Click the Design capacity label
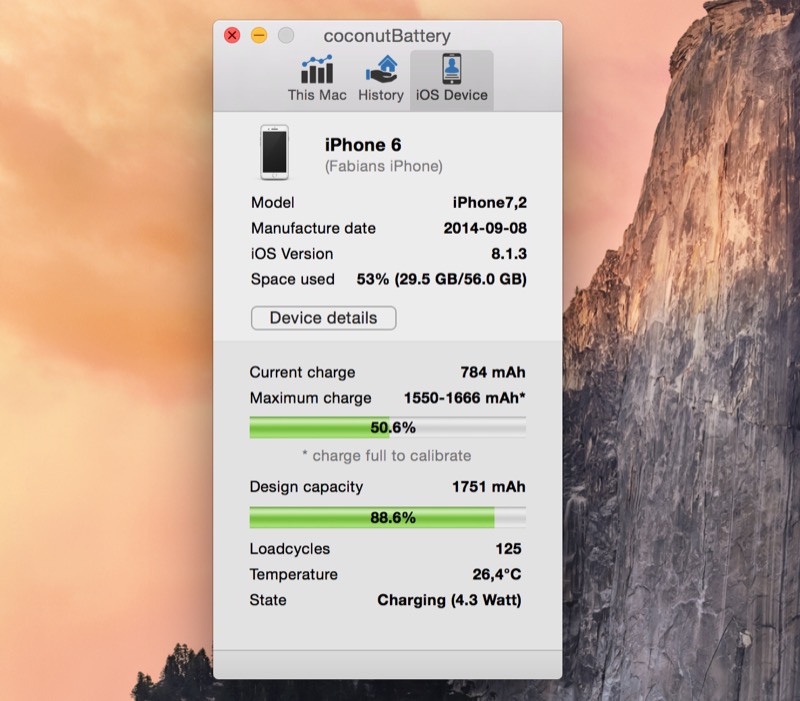This screenshot has height=701, width=800. point(307,487)
